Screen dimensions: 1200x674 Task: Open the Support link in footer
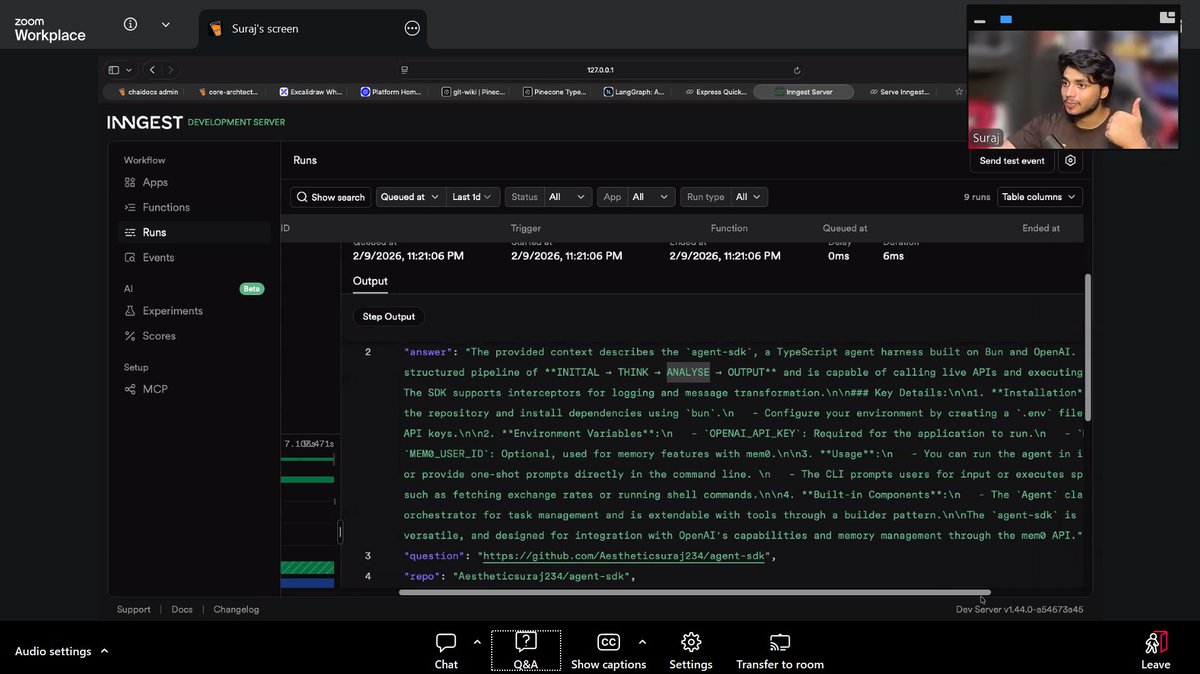pyautogui.click(x=133, y=609)
